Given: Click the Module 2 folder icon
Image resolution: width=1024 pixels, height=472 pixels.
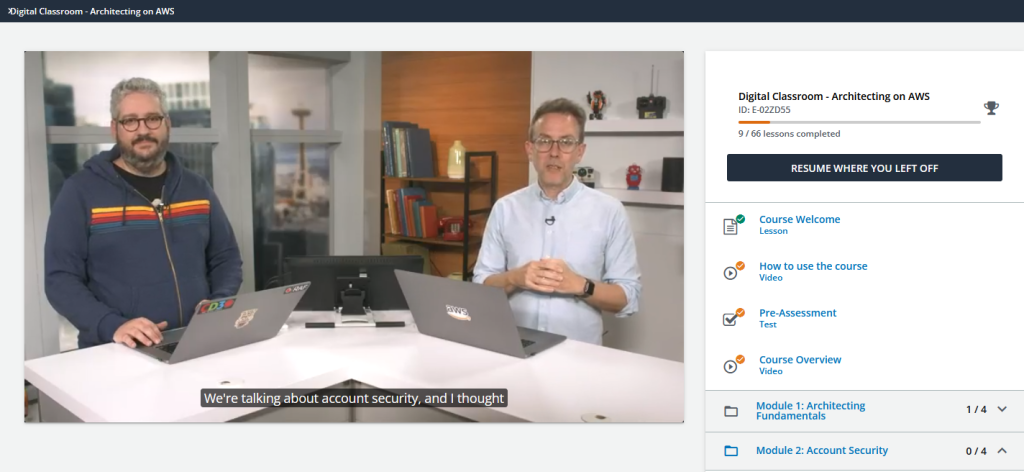Looking at the screenshot, I should 731,451.
